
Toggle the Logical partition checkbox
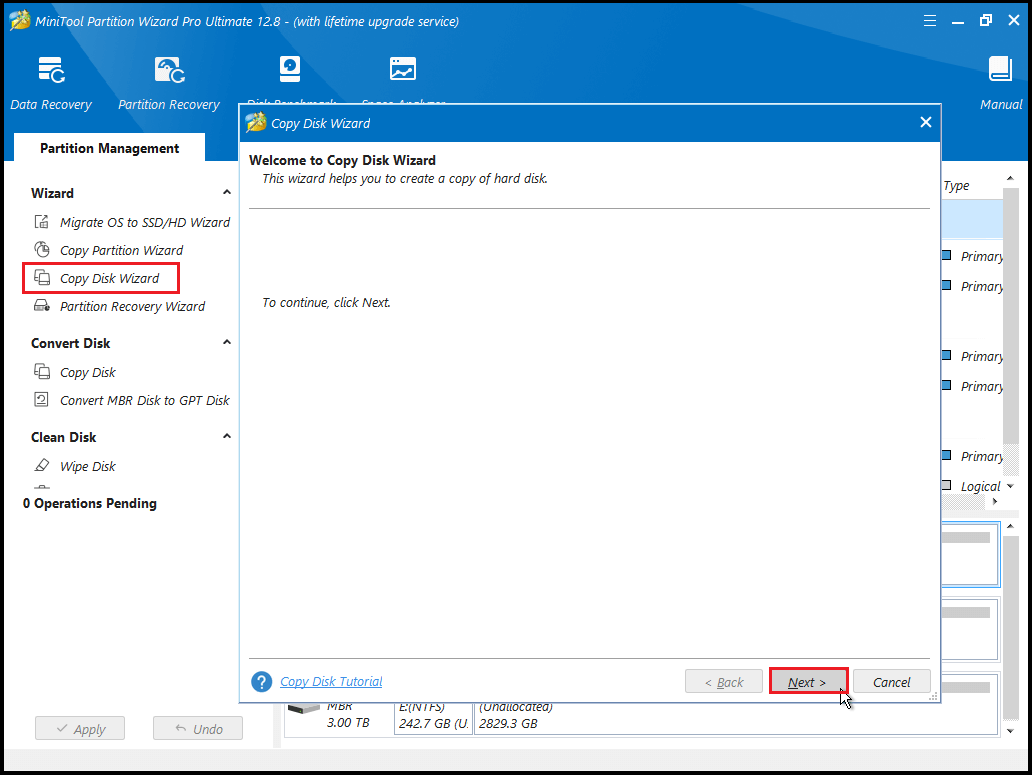(944, 486)
